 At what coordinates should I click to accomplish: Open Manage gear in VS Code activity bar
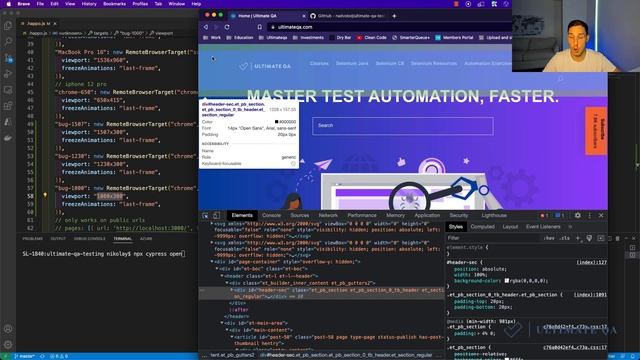pos(8,345)
